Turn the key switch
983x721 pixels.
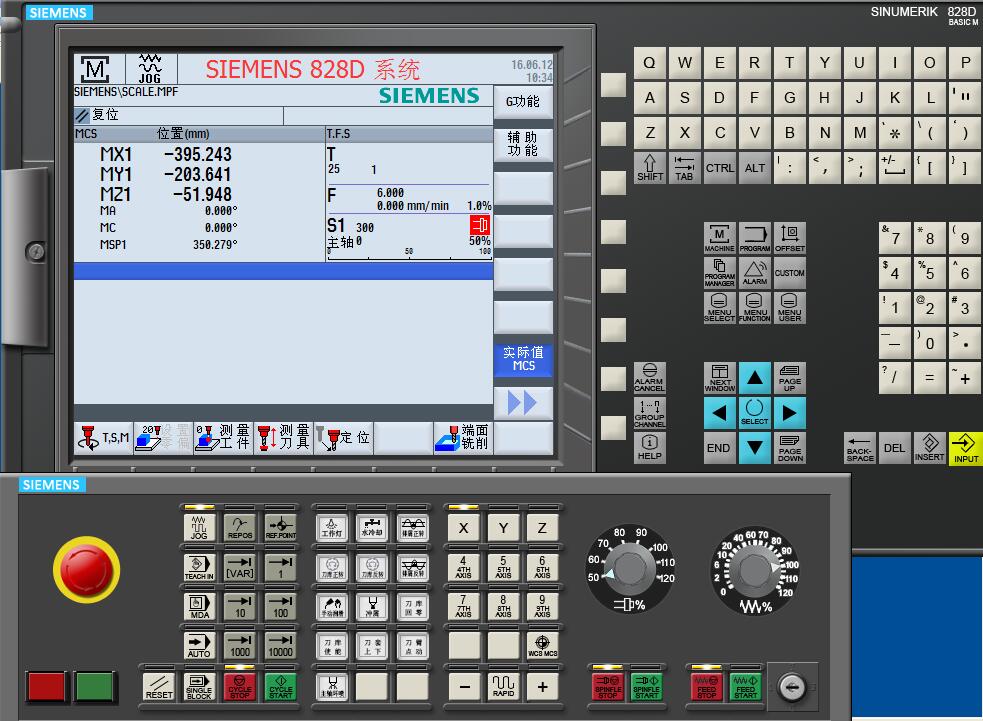tap(792, 687)
